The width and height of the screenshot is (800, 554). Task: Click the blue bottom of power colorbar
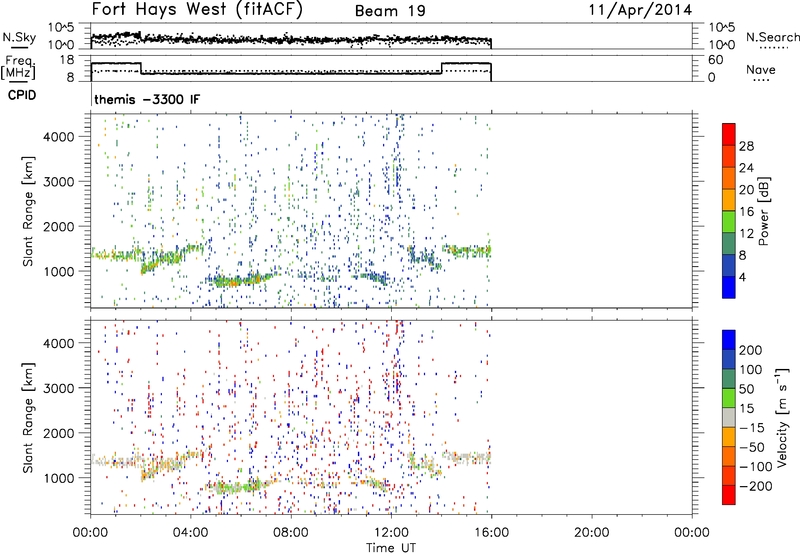(729, 290)
